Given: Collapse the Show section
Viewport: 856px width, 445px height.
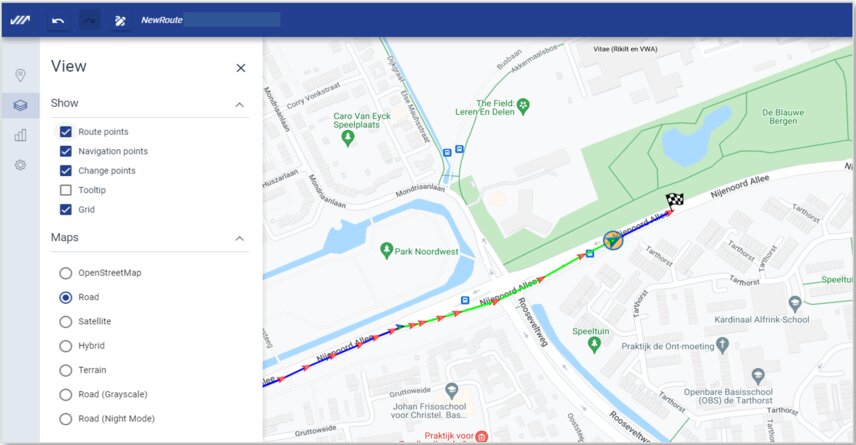Looking at the screenshot, I should 240,104.
